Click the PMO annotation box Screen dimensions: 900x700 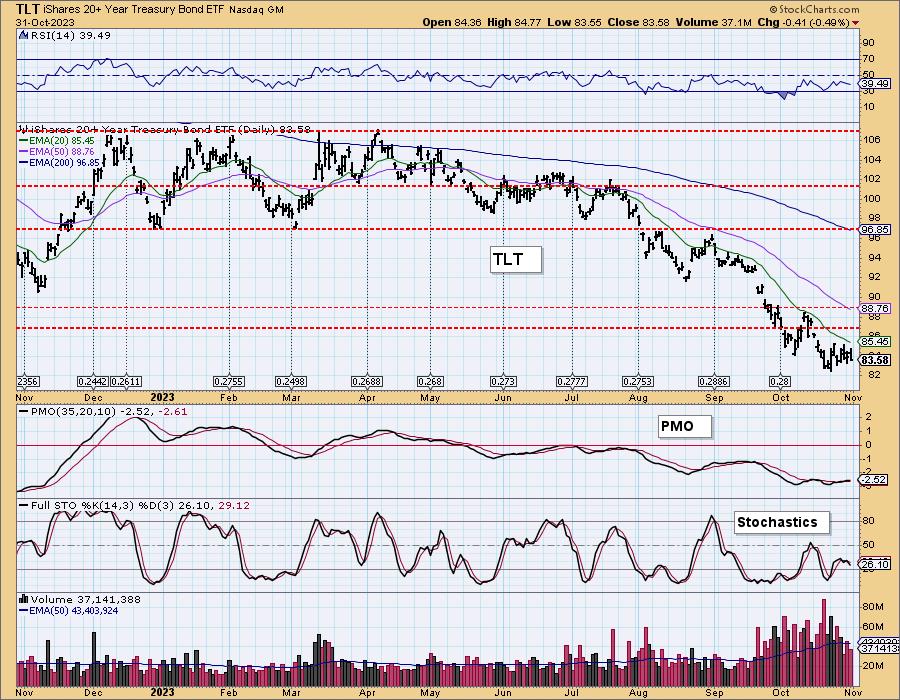coord(684,426)
